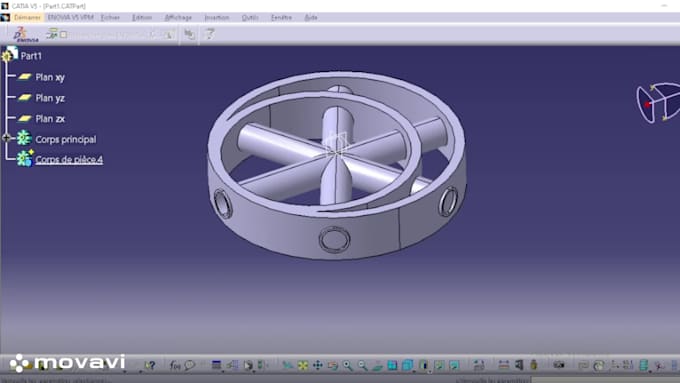Screen dimensions: 680x383
Task: Open the shading view mode icon
Action: point(424,366)
